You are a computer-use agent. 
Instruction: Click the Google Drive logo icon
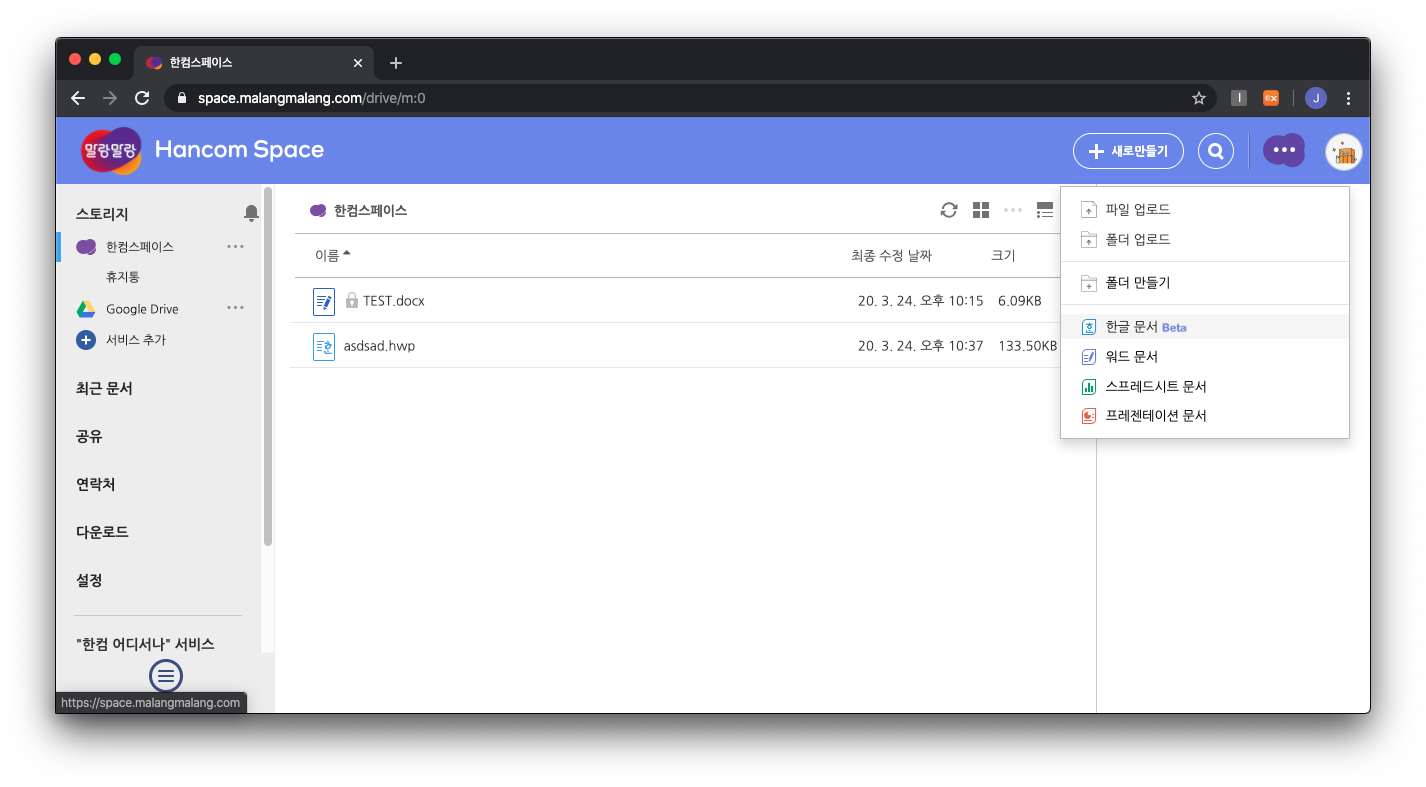[86, 309]
